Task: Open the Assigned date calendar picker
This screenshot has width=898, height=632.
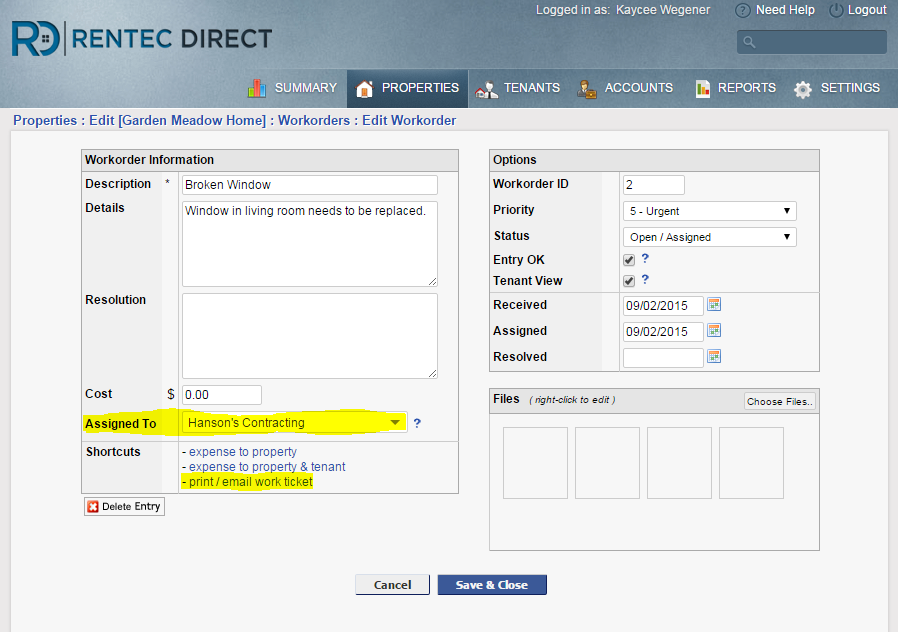Action: coord(714,331)
